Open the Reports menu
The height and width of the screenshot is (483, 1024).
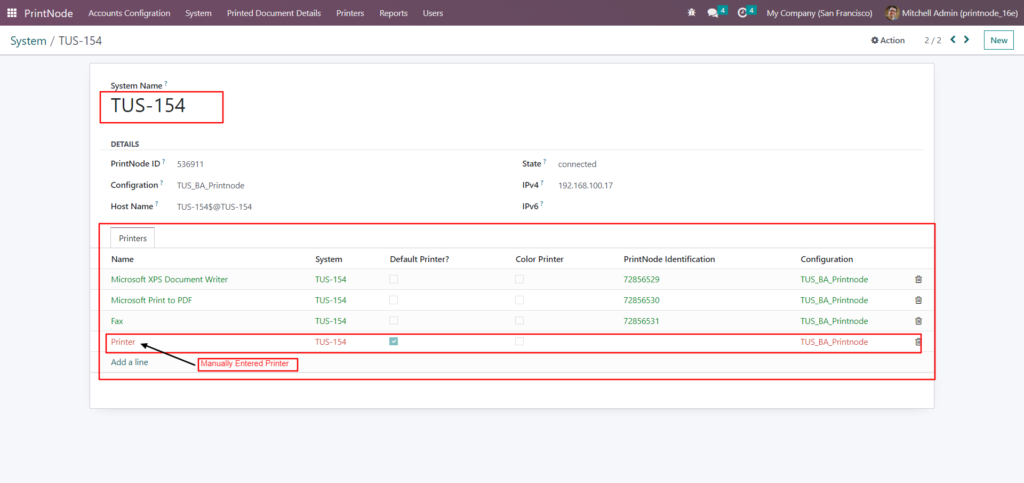[x=393, y=13]
